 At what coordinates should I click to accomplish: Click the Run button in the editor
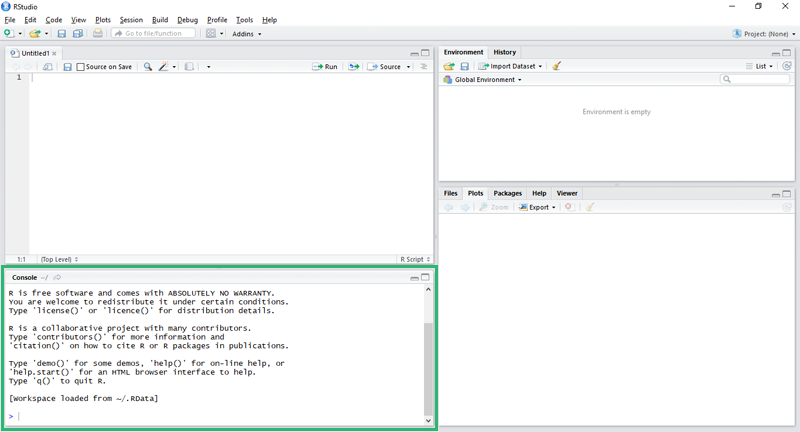325,67
